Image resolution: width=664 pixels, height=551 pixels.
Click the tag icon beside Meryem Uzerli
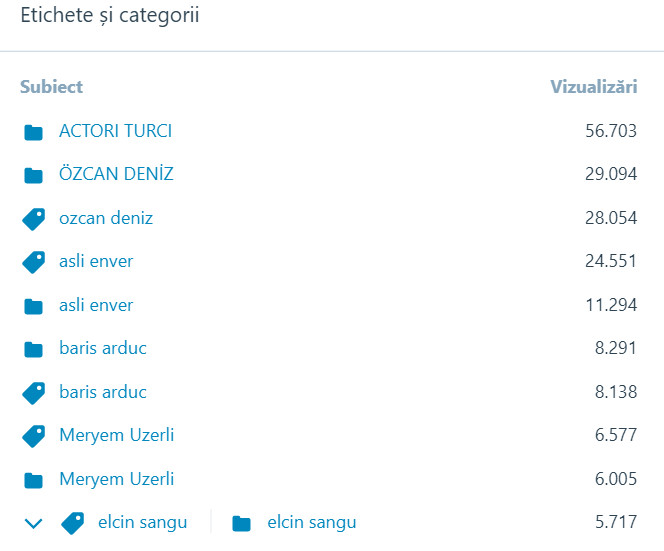34,436
